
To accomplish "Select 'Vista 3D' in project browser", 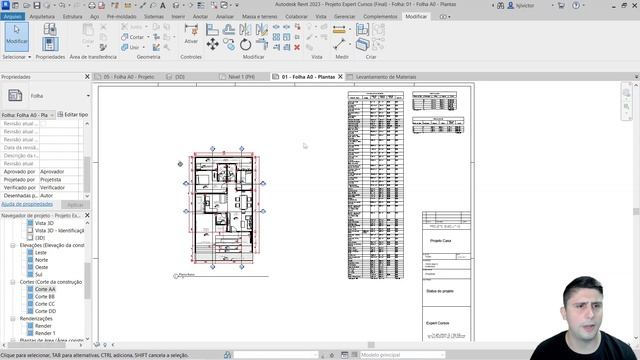I will coord(44,223).
